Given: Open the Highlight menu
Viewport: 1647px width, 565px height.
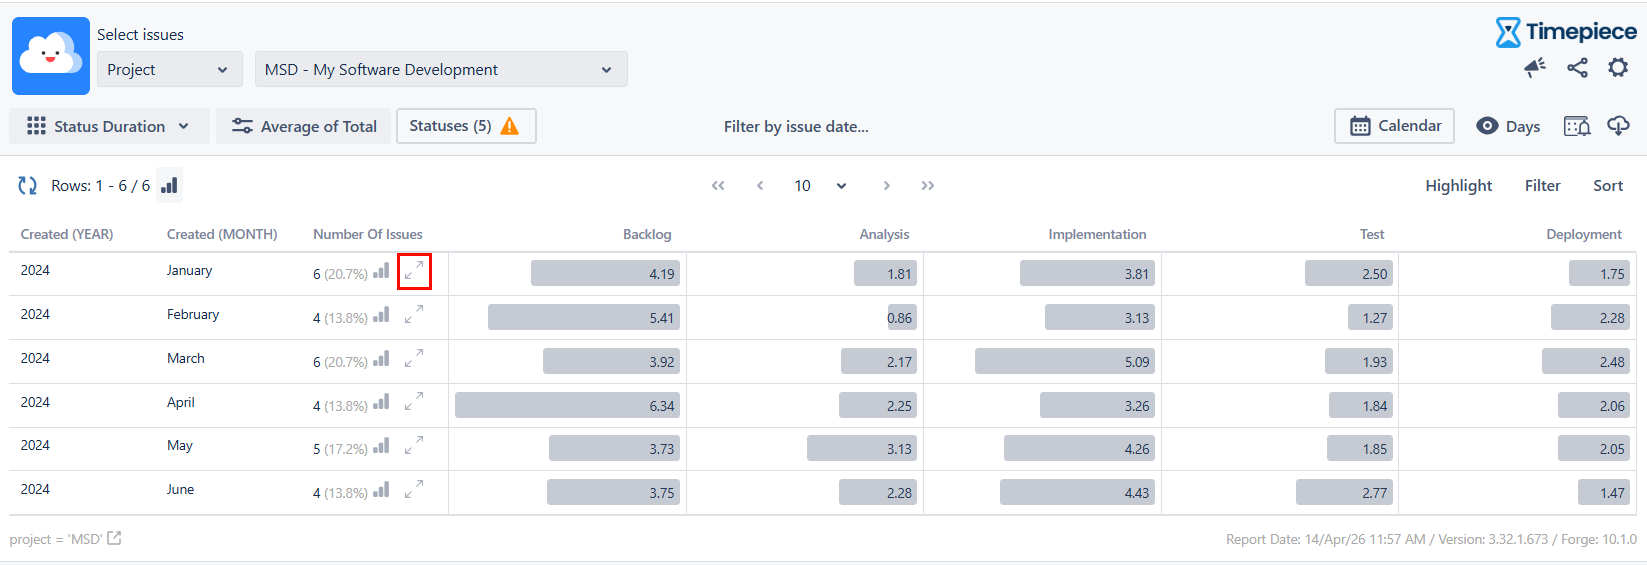Looking at the screenshot, I should click(x=1458, y=185).
